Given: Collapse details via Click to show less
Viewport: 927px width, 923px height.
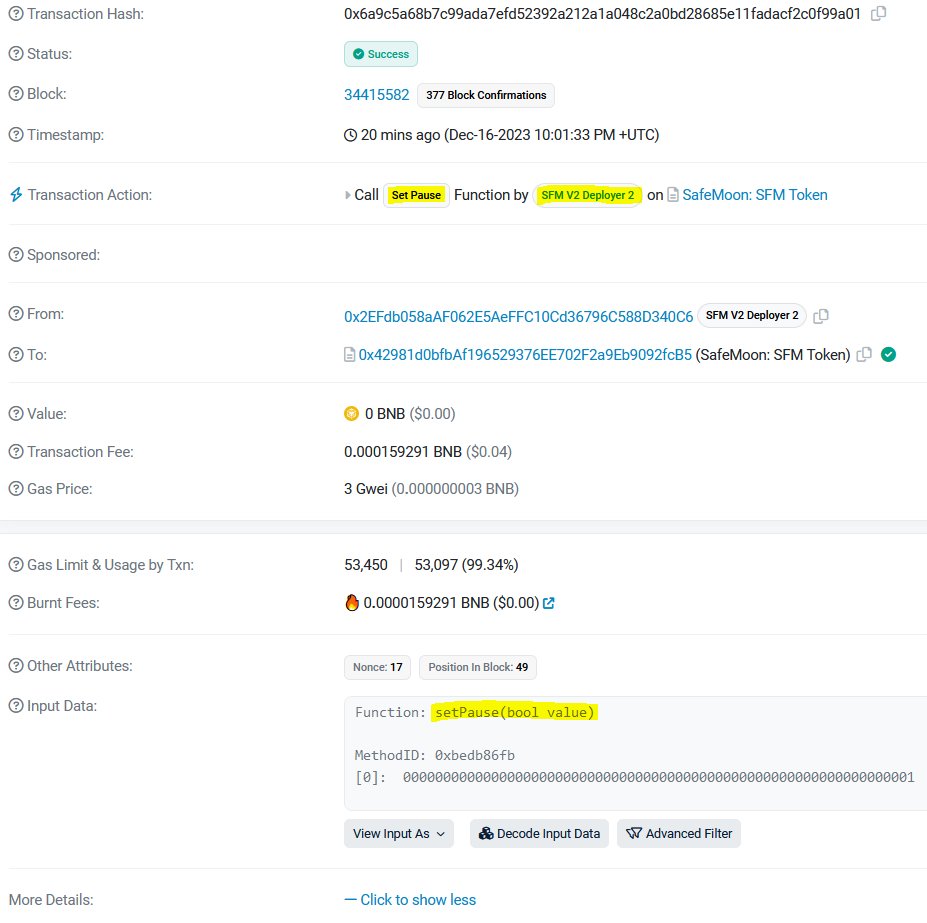Looking at the screenshot, I should click(x=410, y=900).
